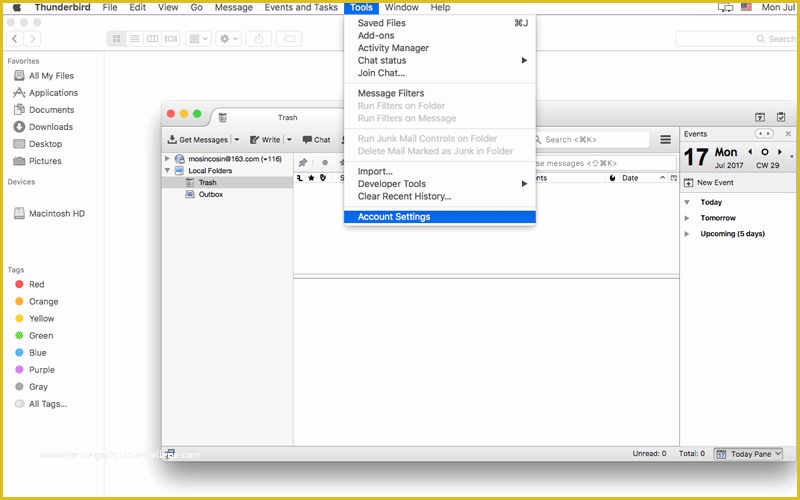
Task: Go to today circle button
Action: click(764, 152)
